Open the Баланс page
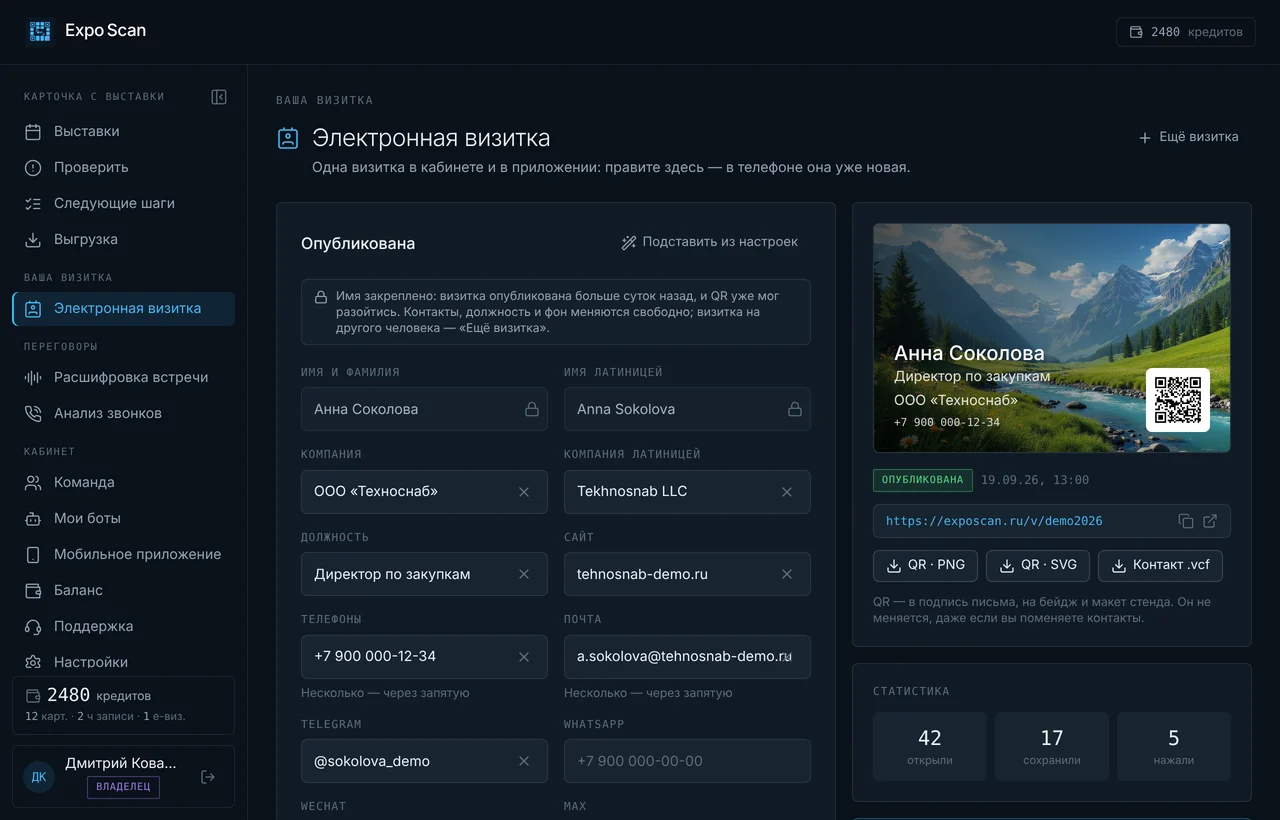The height and width of the screenshot is (820, 1280). [x=124, y=591]
